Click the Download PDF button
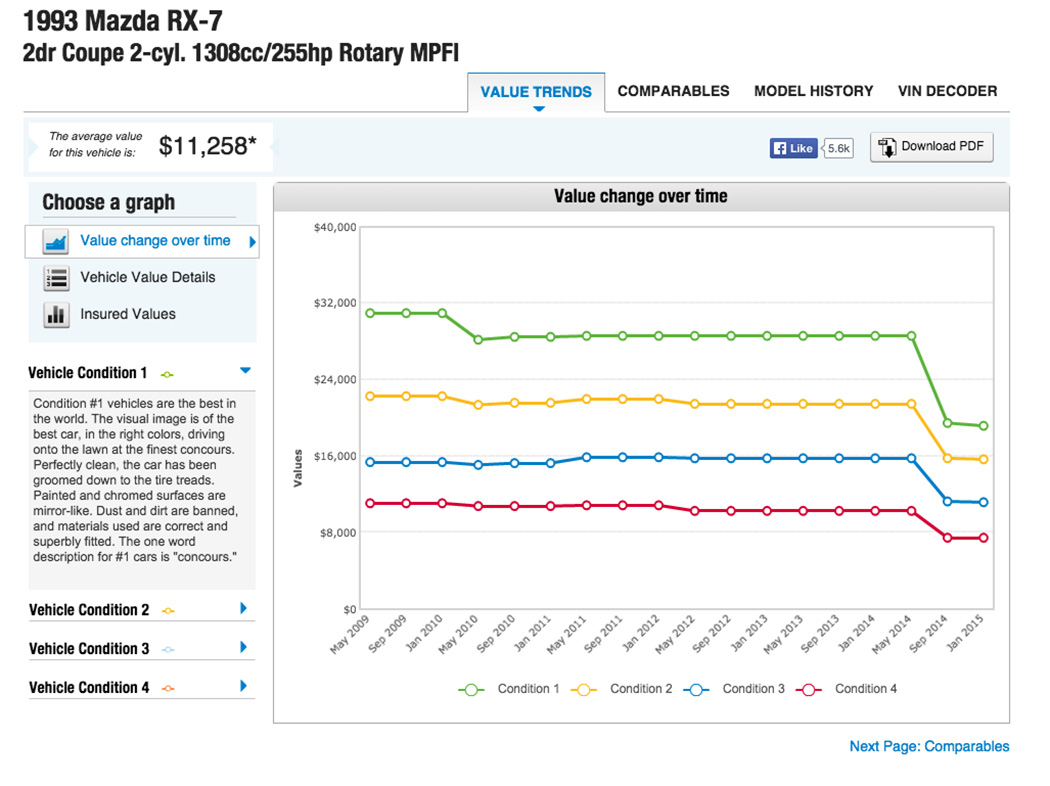The image size is (1050, 786). coord(931,147)
